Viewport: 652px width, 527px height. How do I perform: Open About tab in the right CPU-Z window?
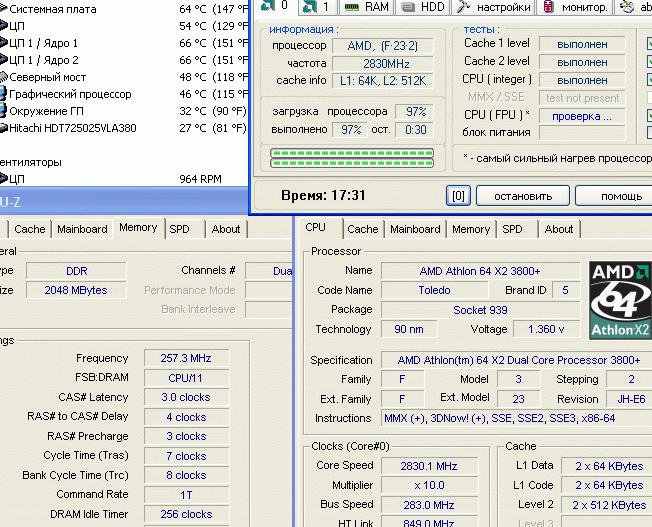click(559, 229)
